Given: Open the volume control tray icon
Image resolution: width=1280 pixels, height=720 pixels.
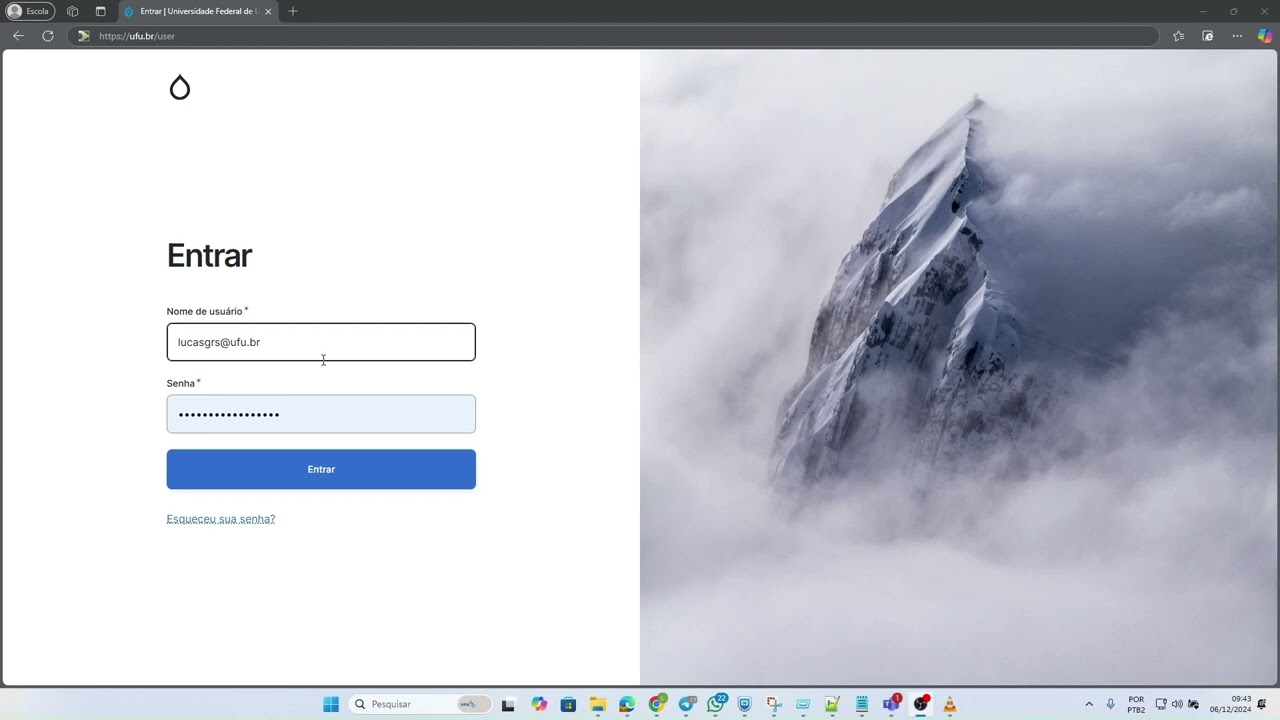Looking at the screenshot, I should pos(1177,704).
